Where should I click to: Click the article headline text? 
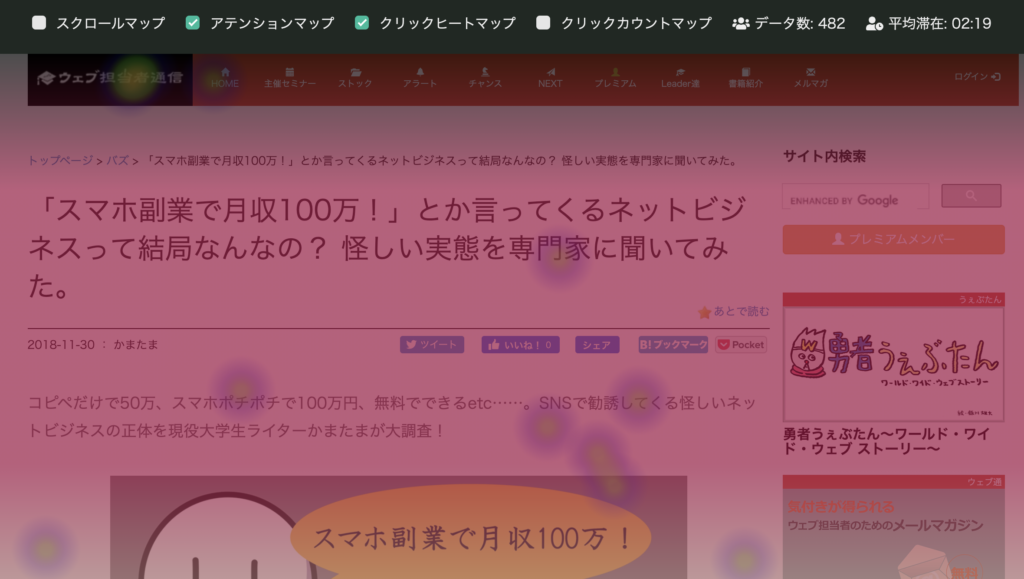[387, 247]
